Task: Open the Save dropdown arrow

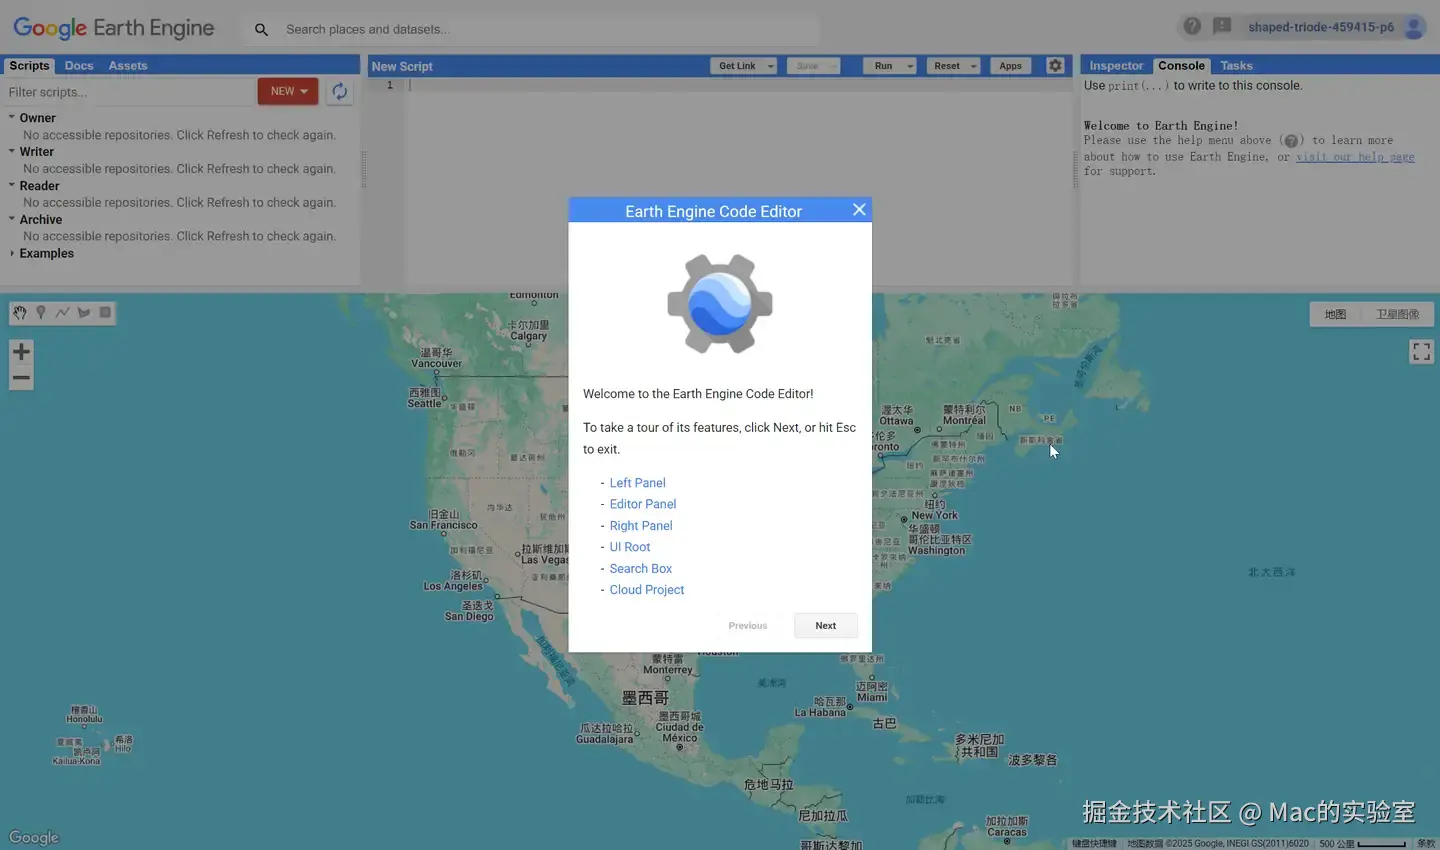Action: click(x=833, y=66)
